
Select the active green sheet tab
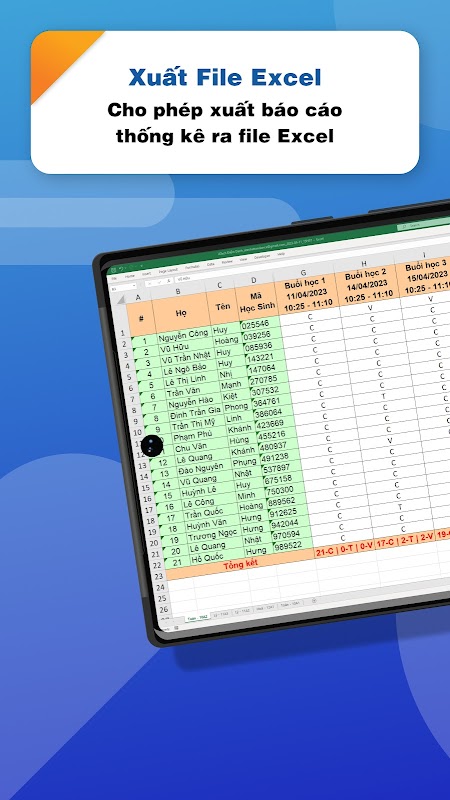point(197,618)
